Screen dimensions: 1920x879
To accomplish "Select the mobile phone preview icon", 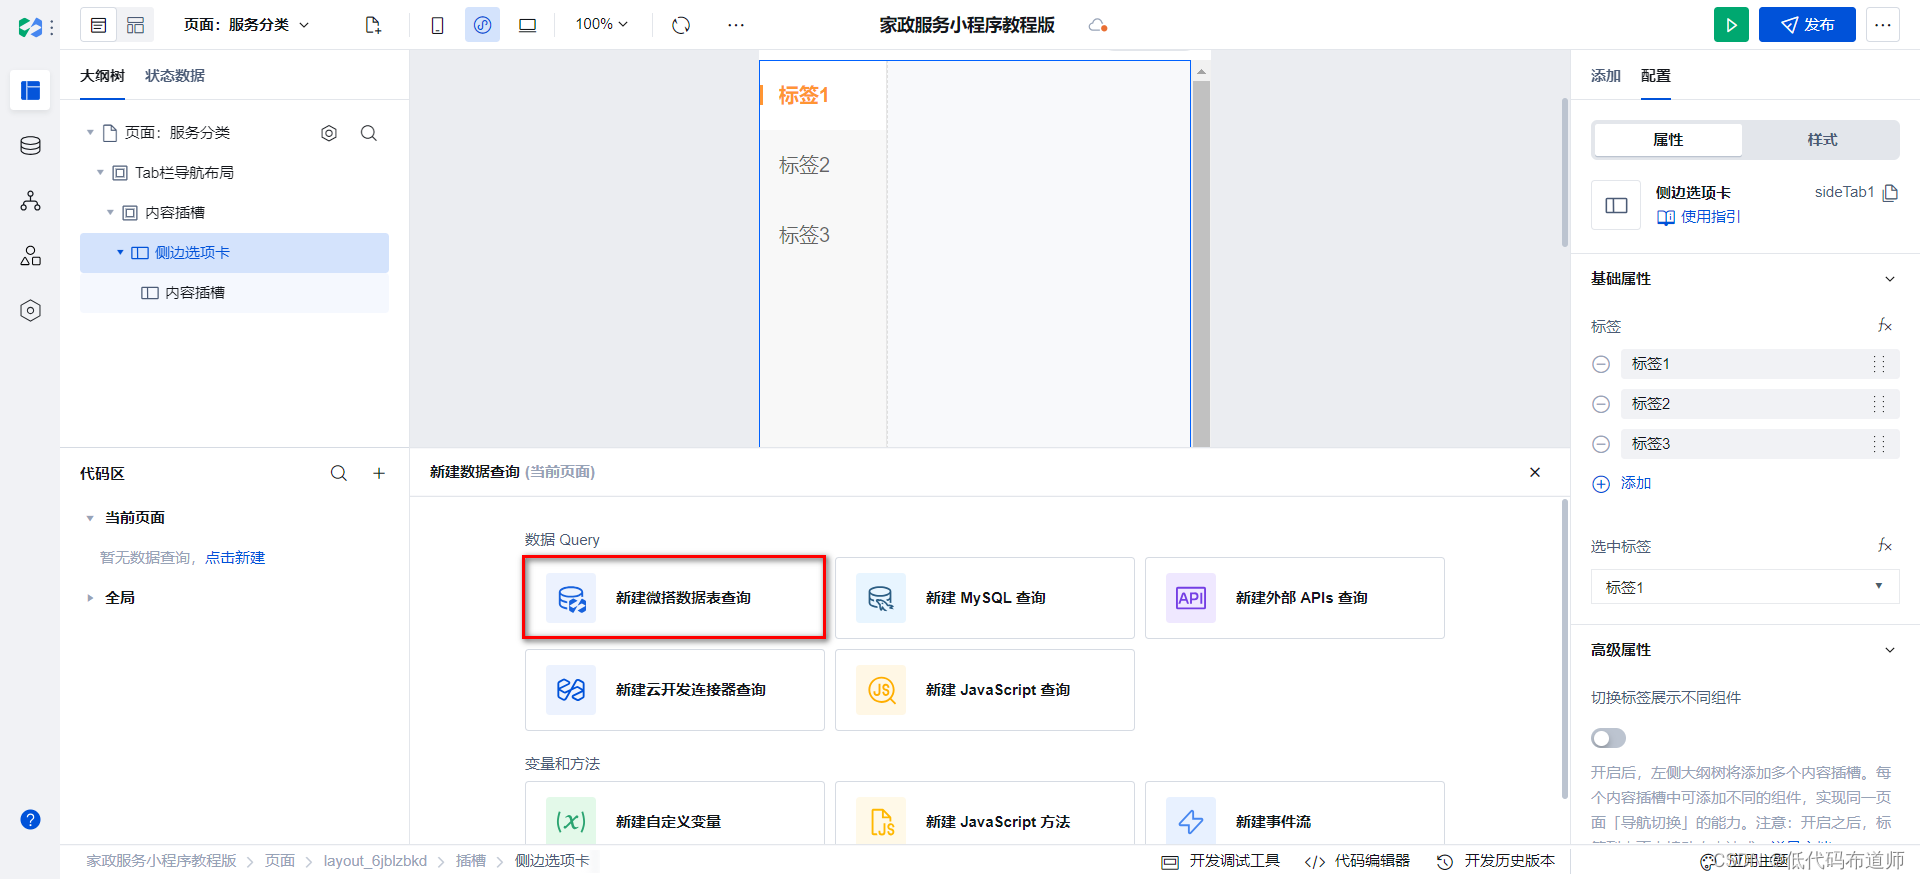I will coord(437,25).
